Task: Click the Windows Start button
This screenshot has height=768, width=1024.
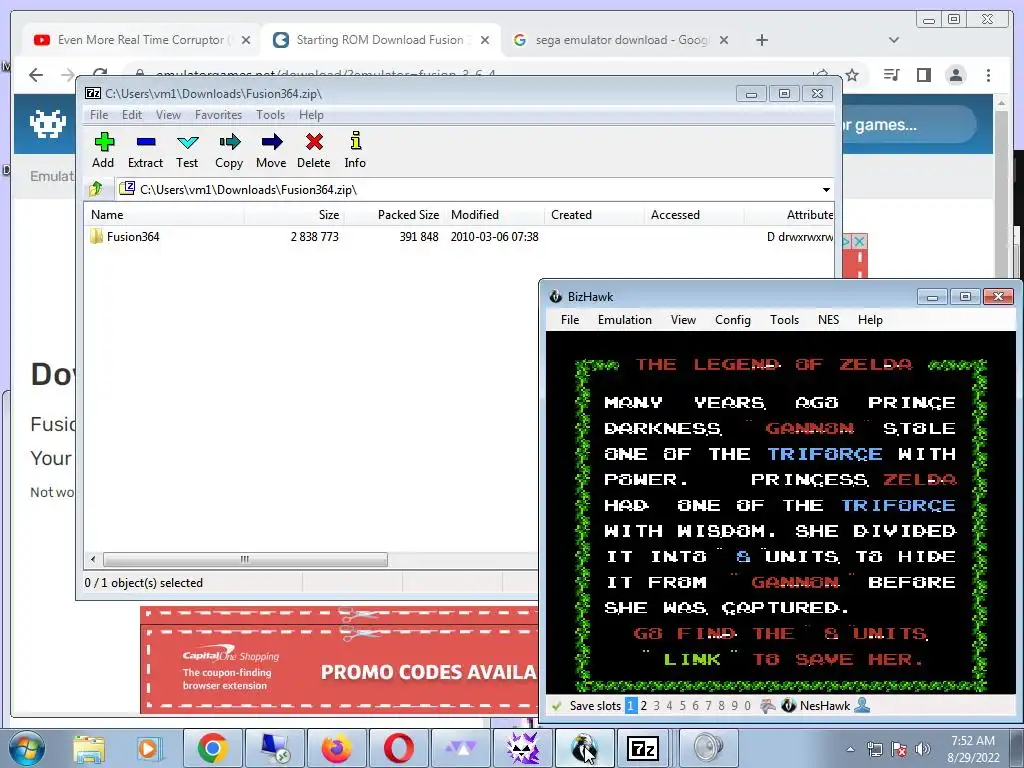Action: tap(26, 748)
